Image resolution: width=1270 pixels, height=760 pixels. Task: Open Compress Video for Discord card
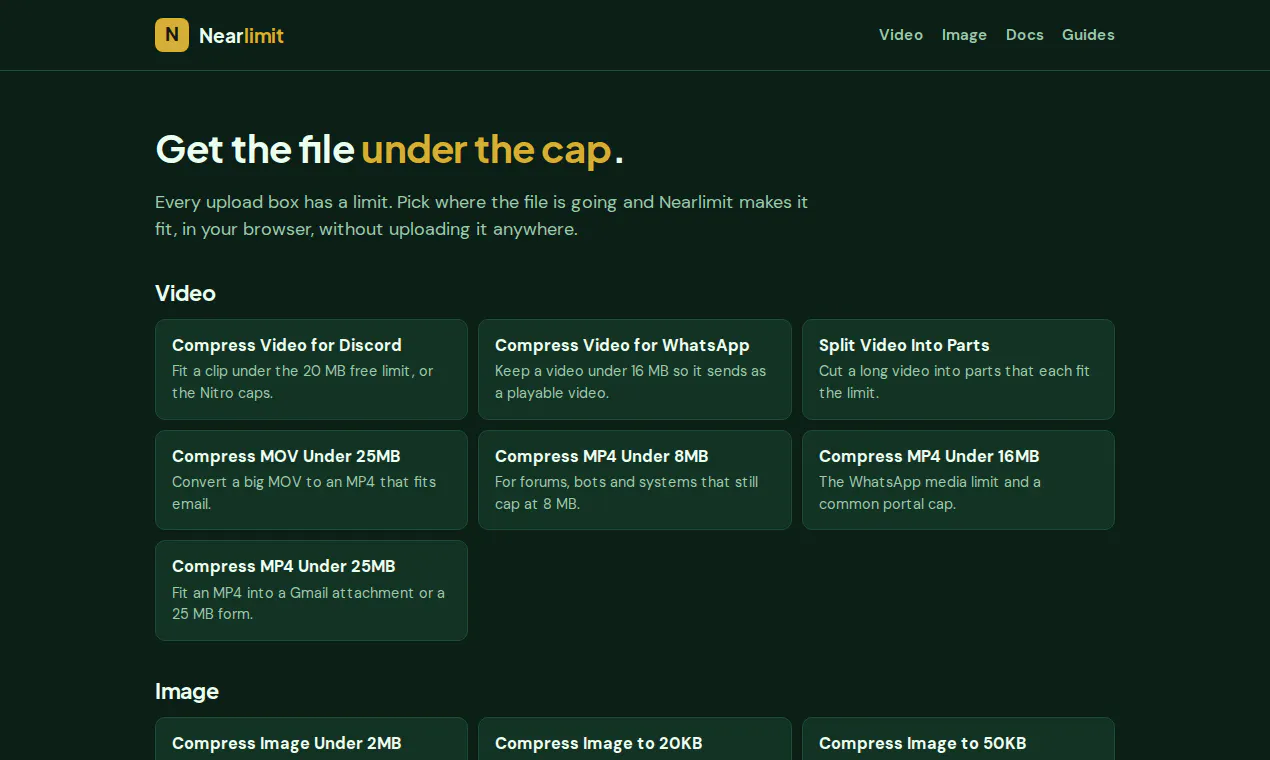311,369
